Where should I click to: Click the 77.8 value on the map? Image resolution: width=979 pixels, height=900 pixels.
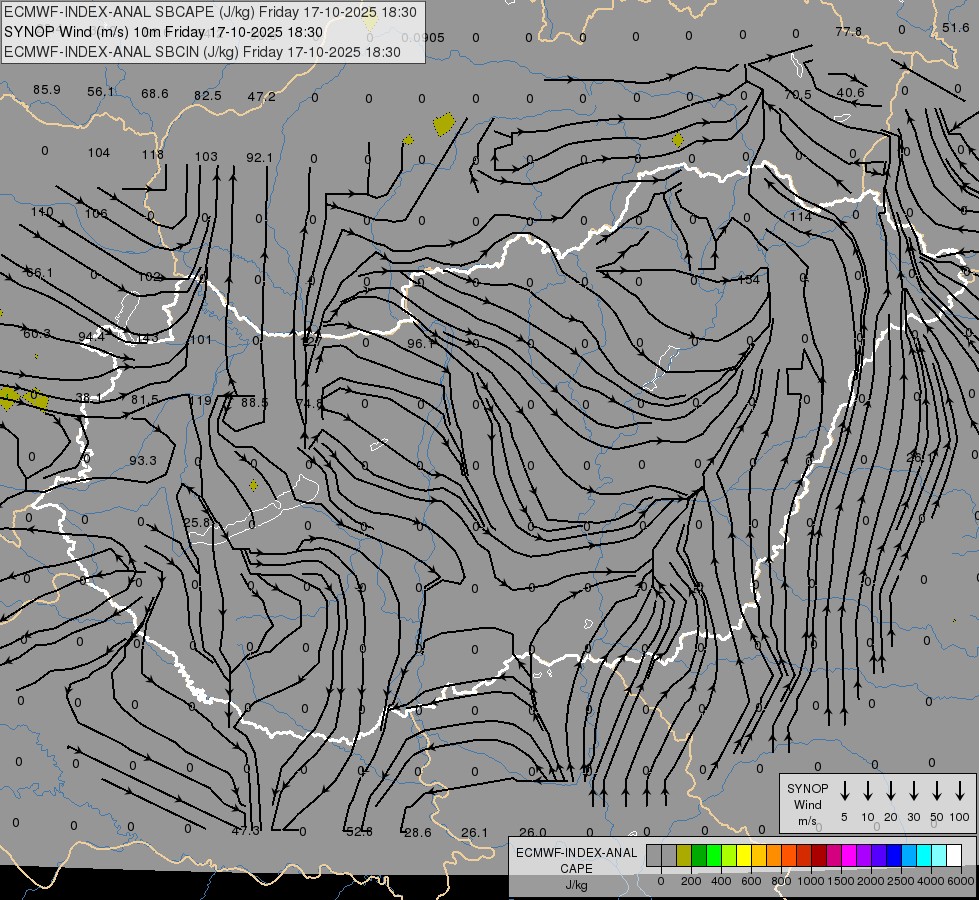point(849,31)
